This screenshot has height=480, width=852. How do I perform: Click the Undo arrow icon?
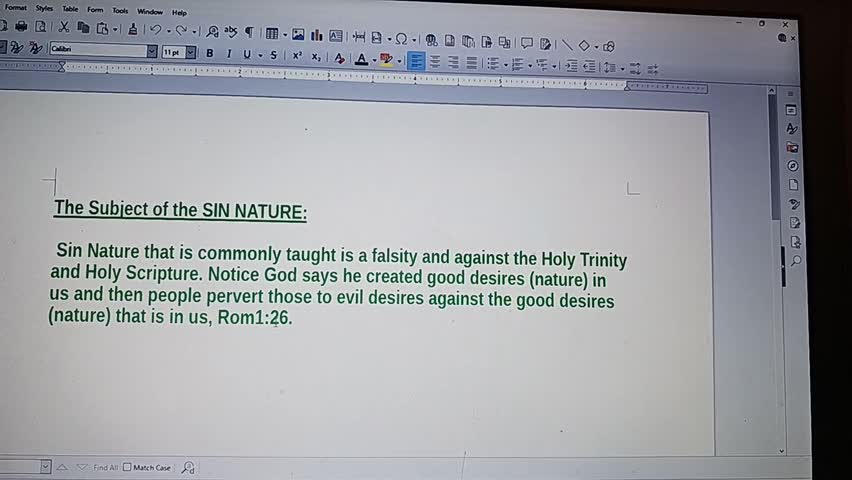[156, 30]
